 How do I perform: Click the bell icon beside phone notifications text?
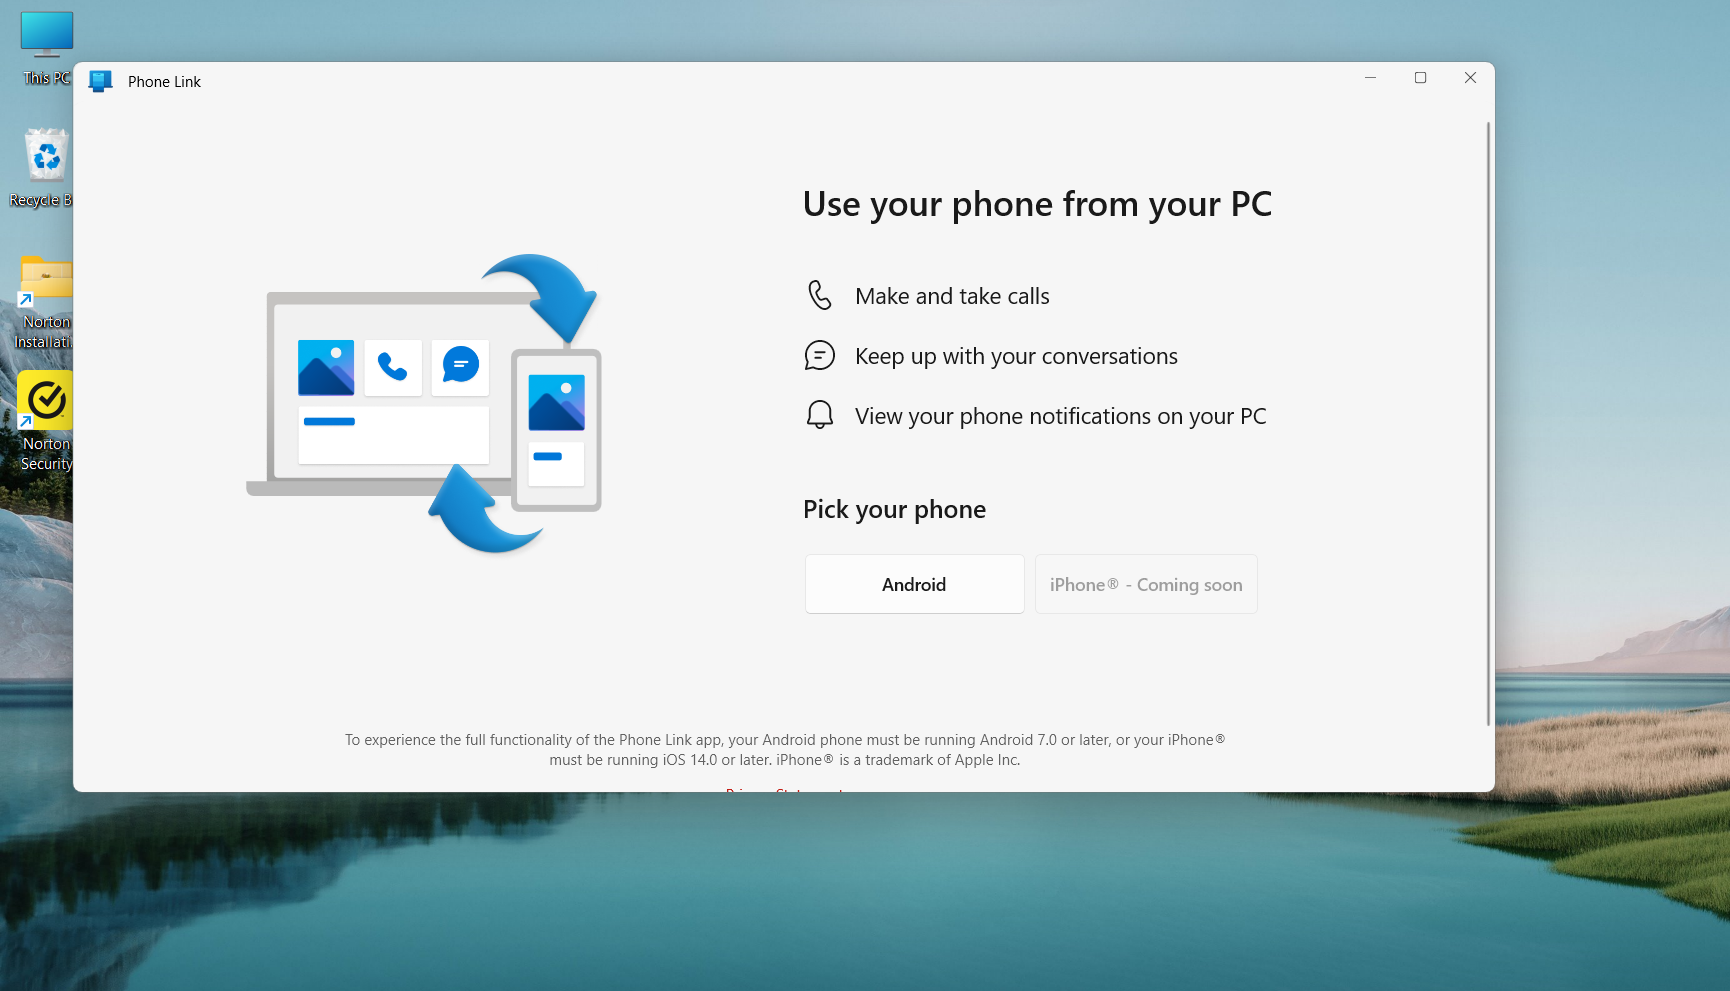click(x=819, y=415)
